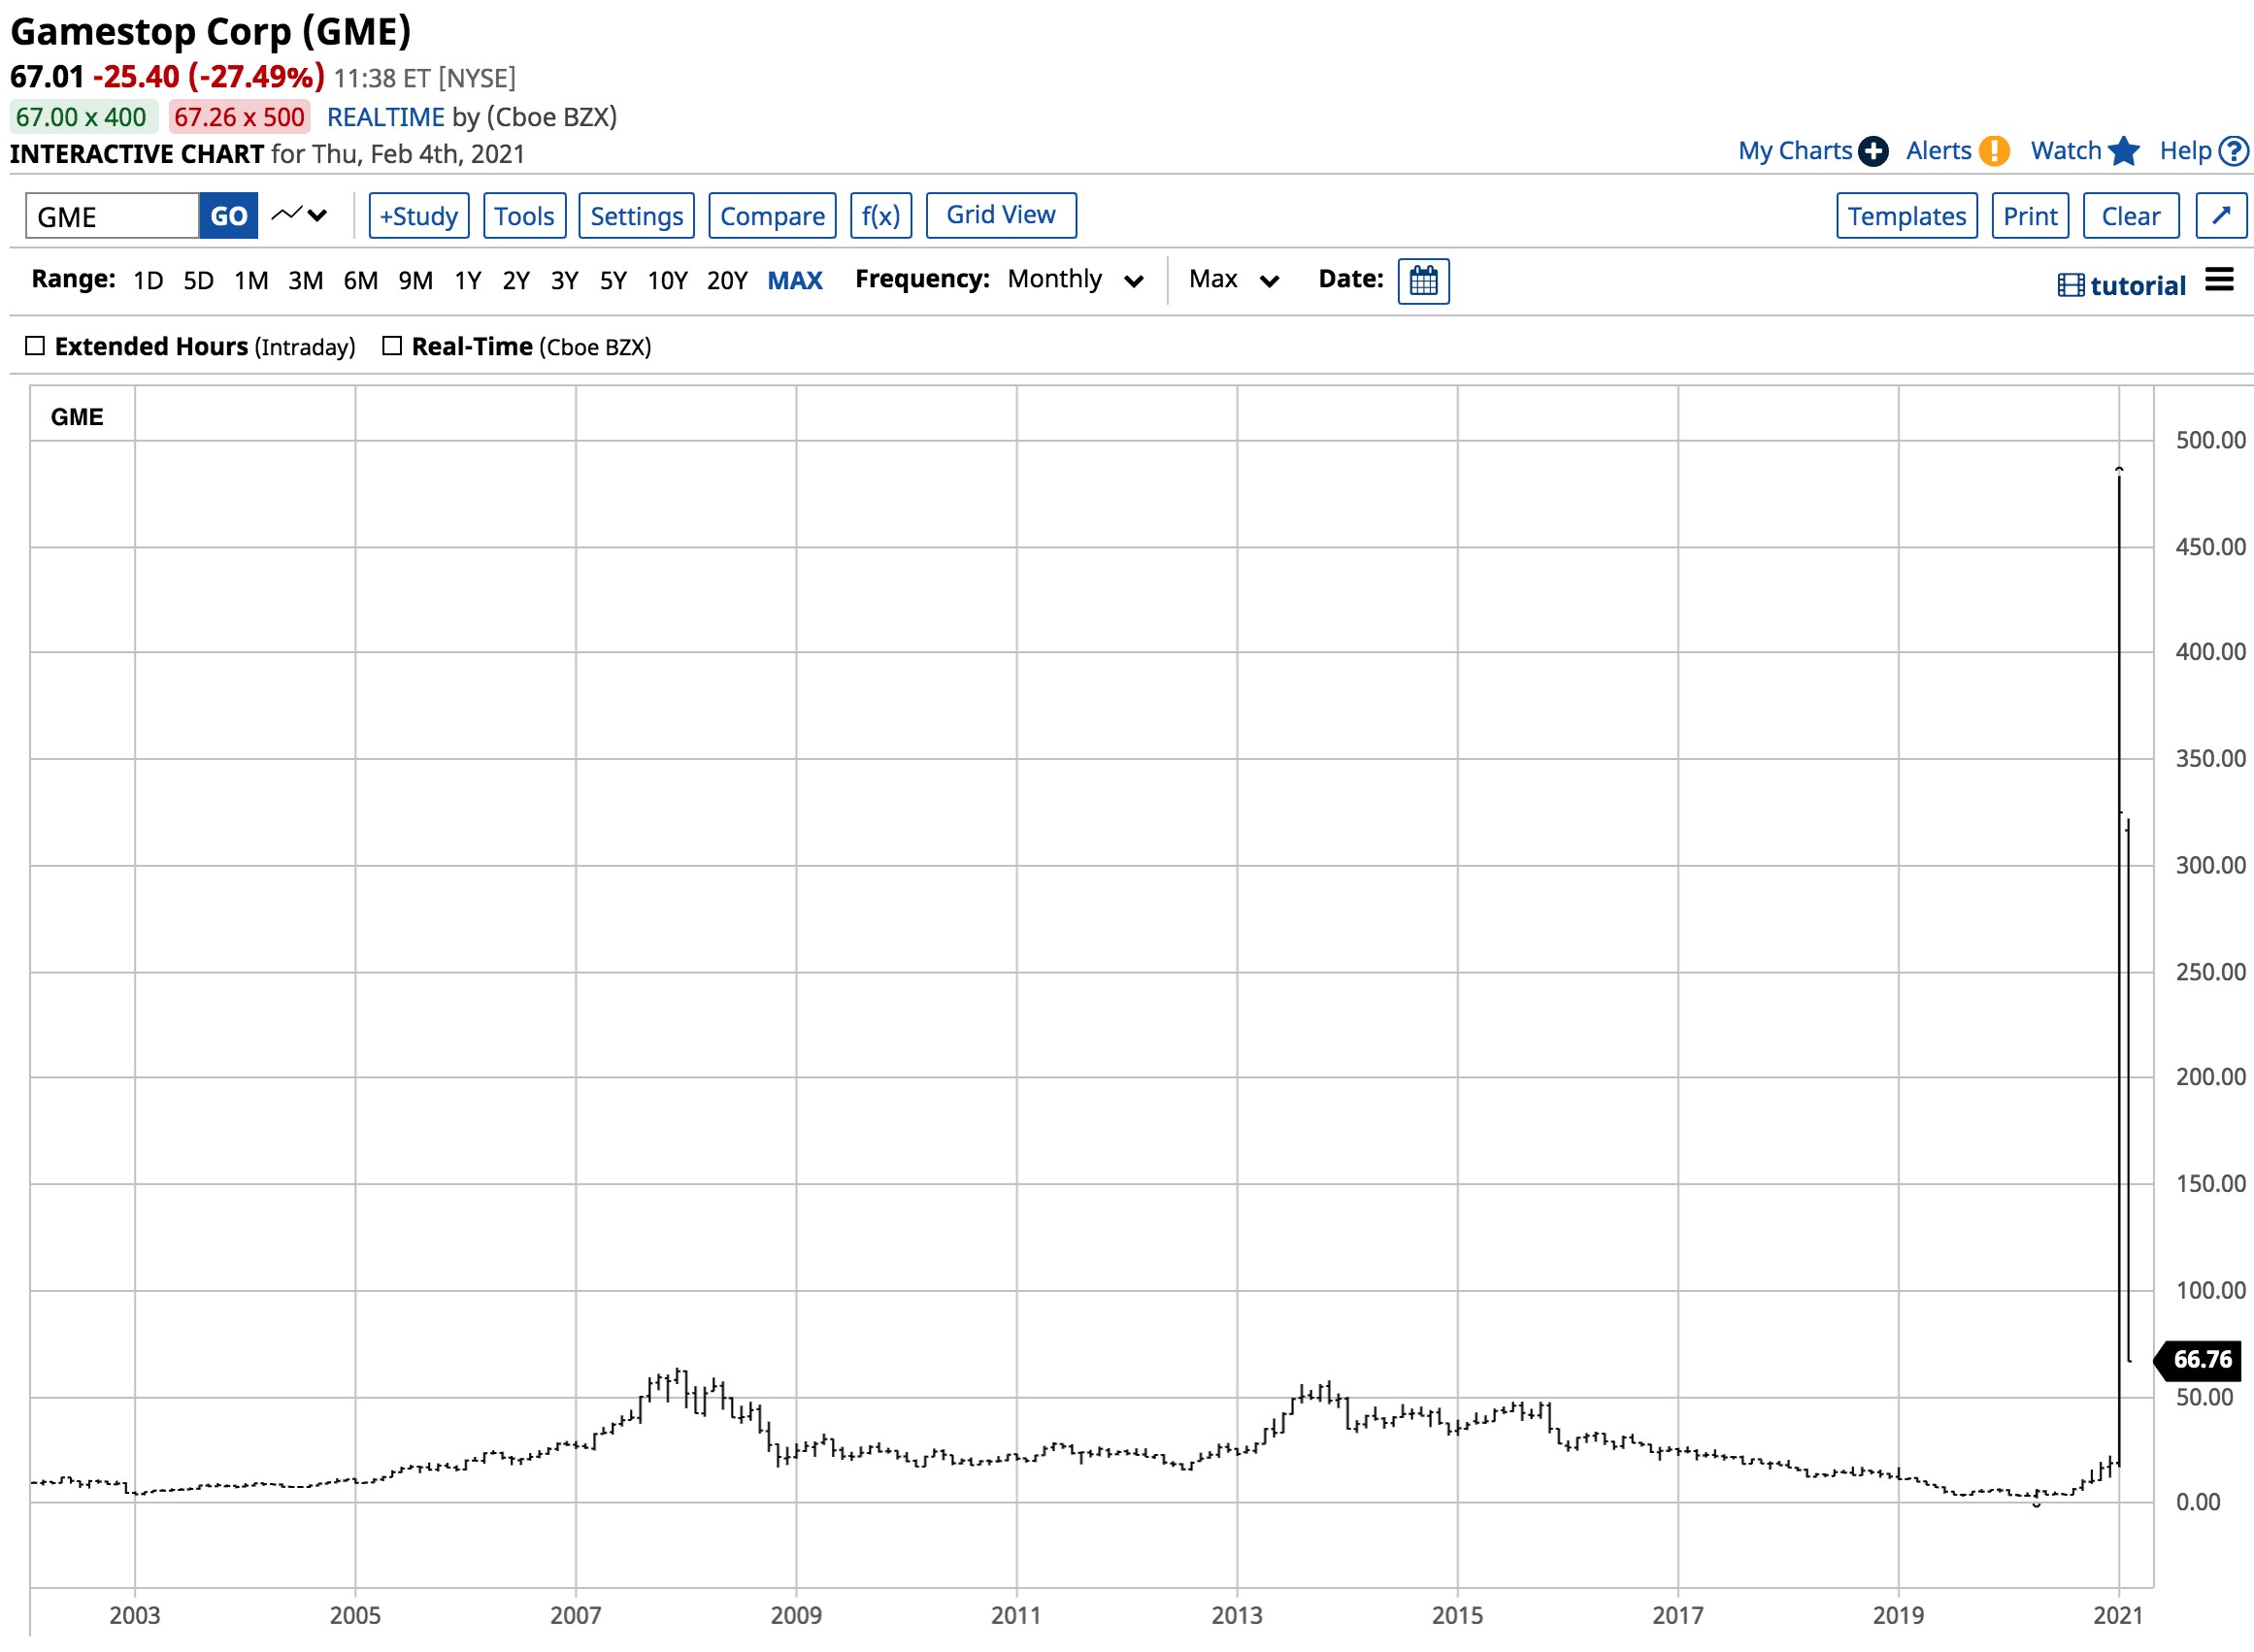Click the My Charts link

pyautogui.click(x=1794, y=151)
